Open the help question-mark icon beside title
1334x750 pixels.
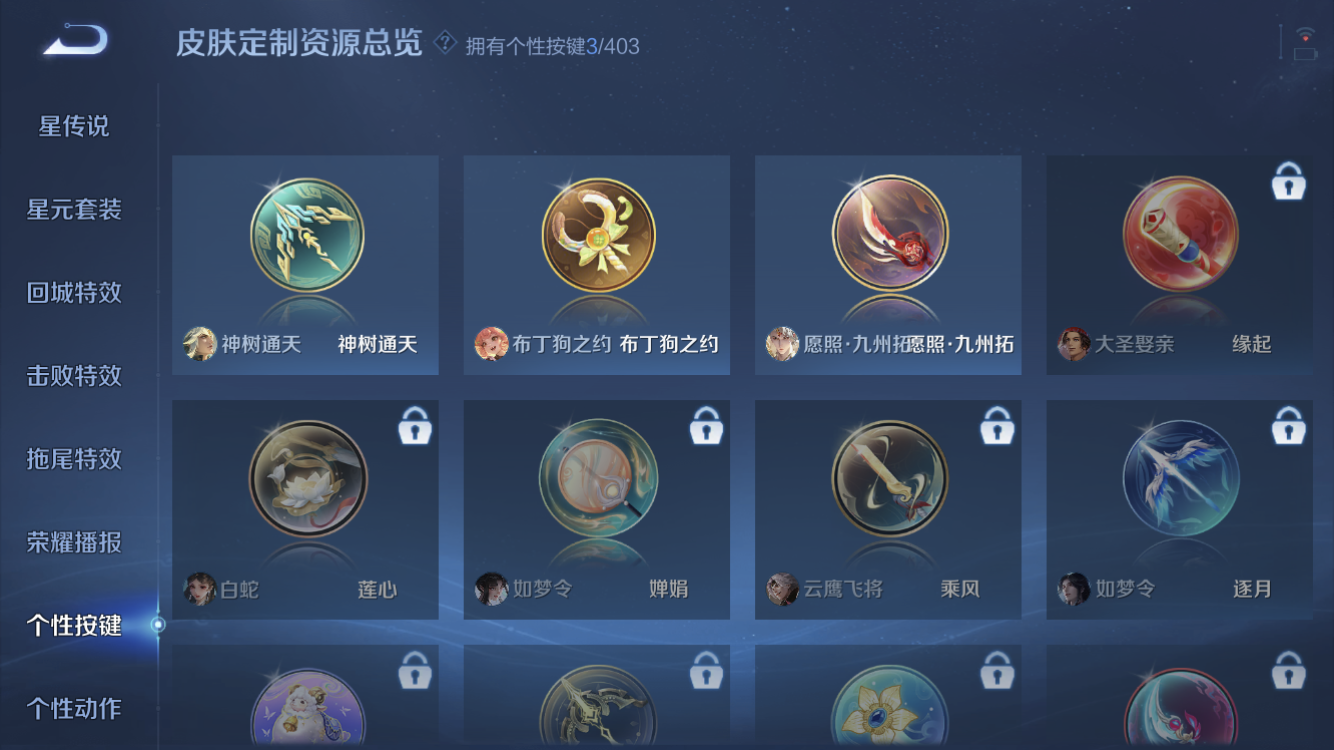point(445,43)
